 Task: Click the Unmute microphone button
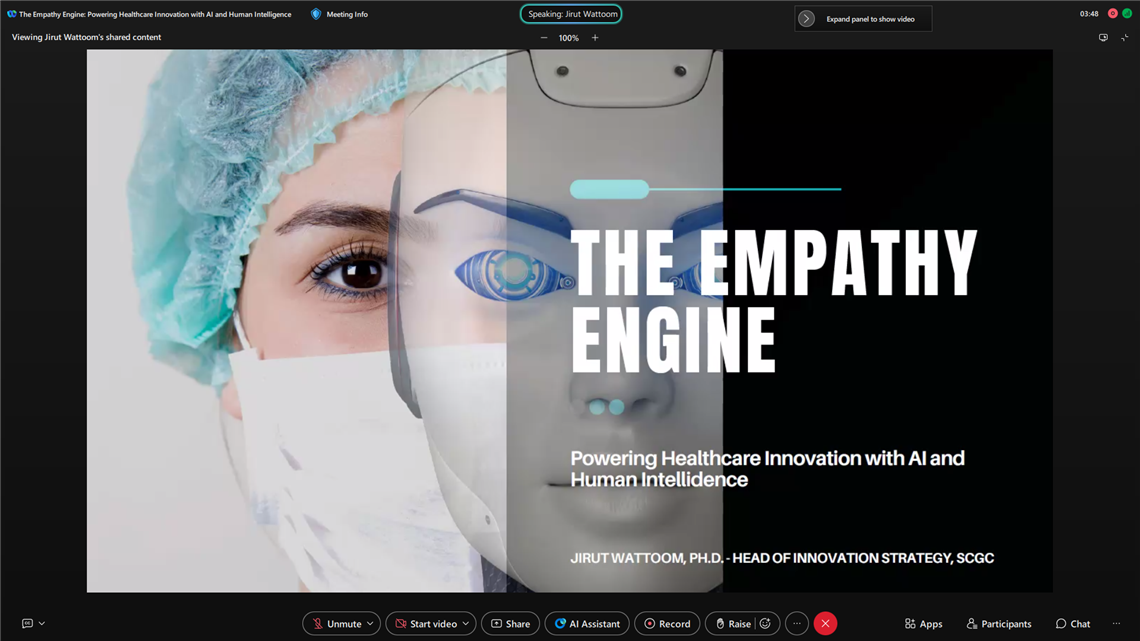click(335, 624)
